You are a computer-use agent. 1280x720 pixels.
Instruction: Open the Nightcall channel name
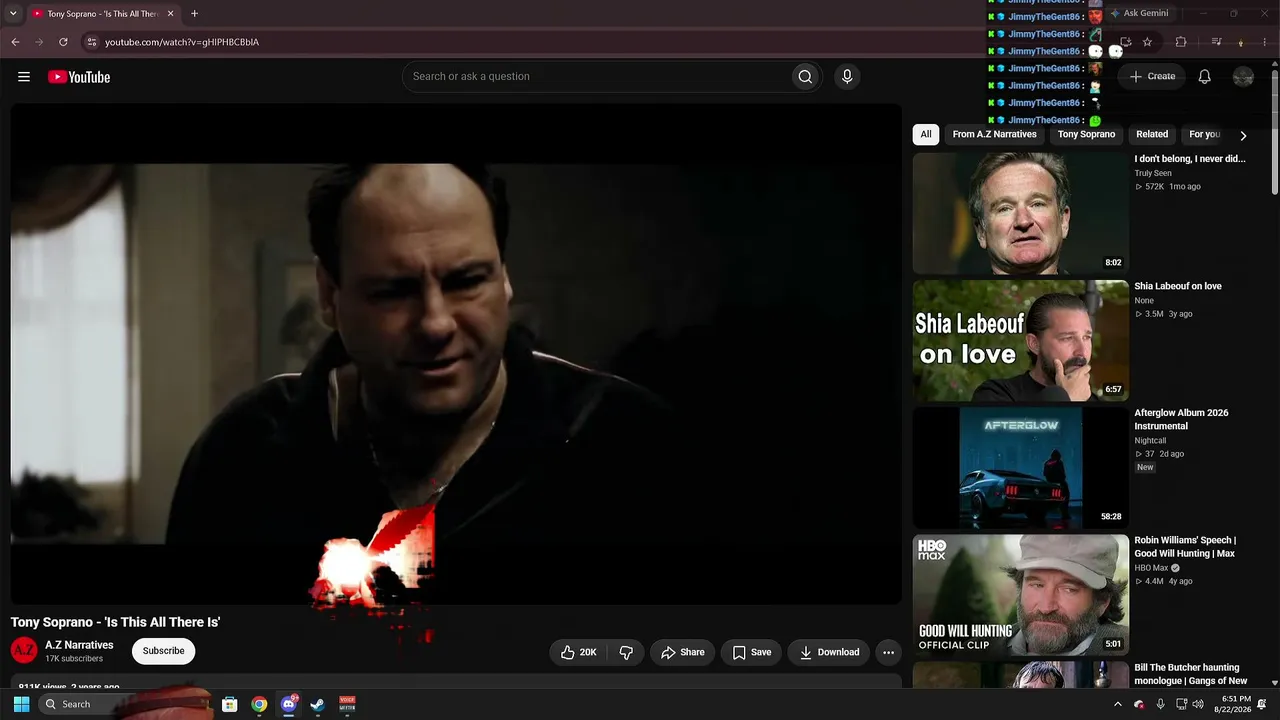click(1150, 440)
